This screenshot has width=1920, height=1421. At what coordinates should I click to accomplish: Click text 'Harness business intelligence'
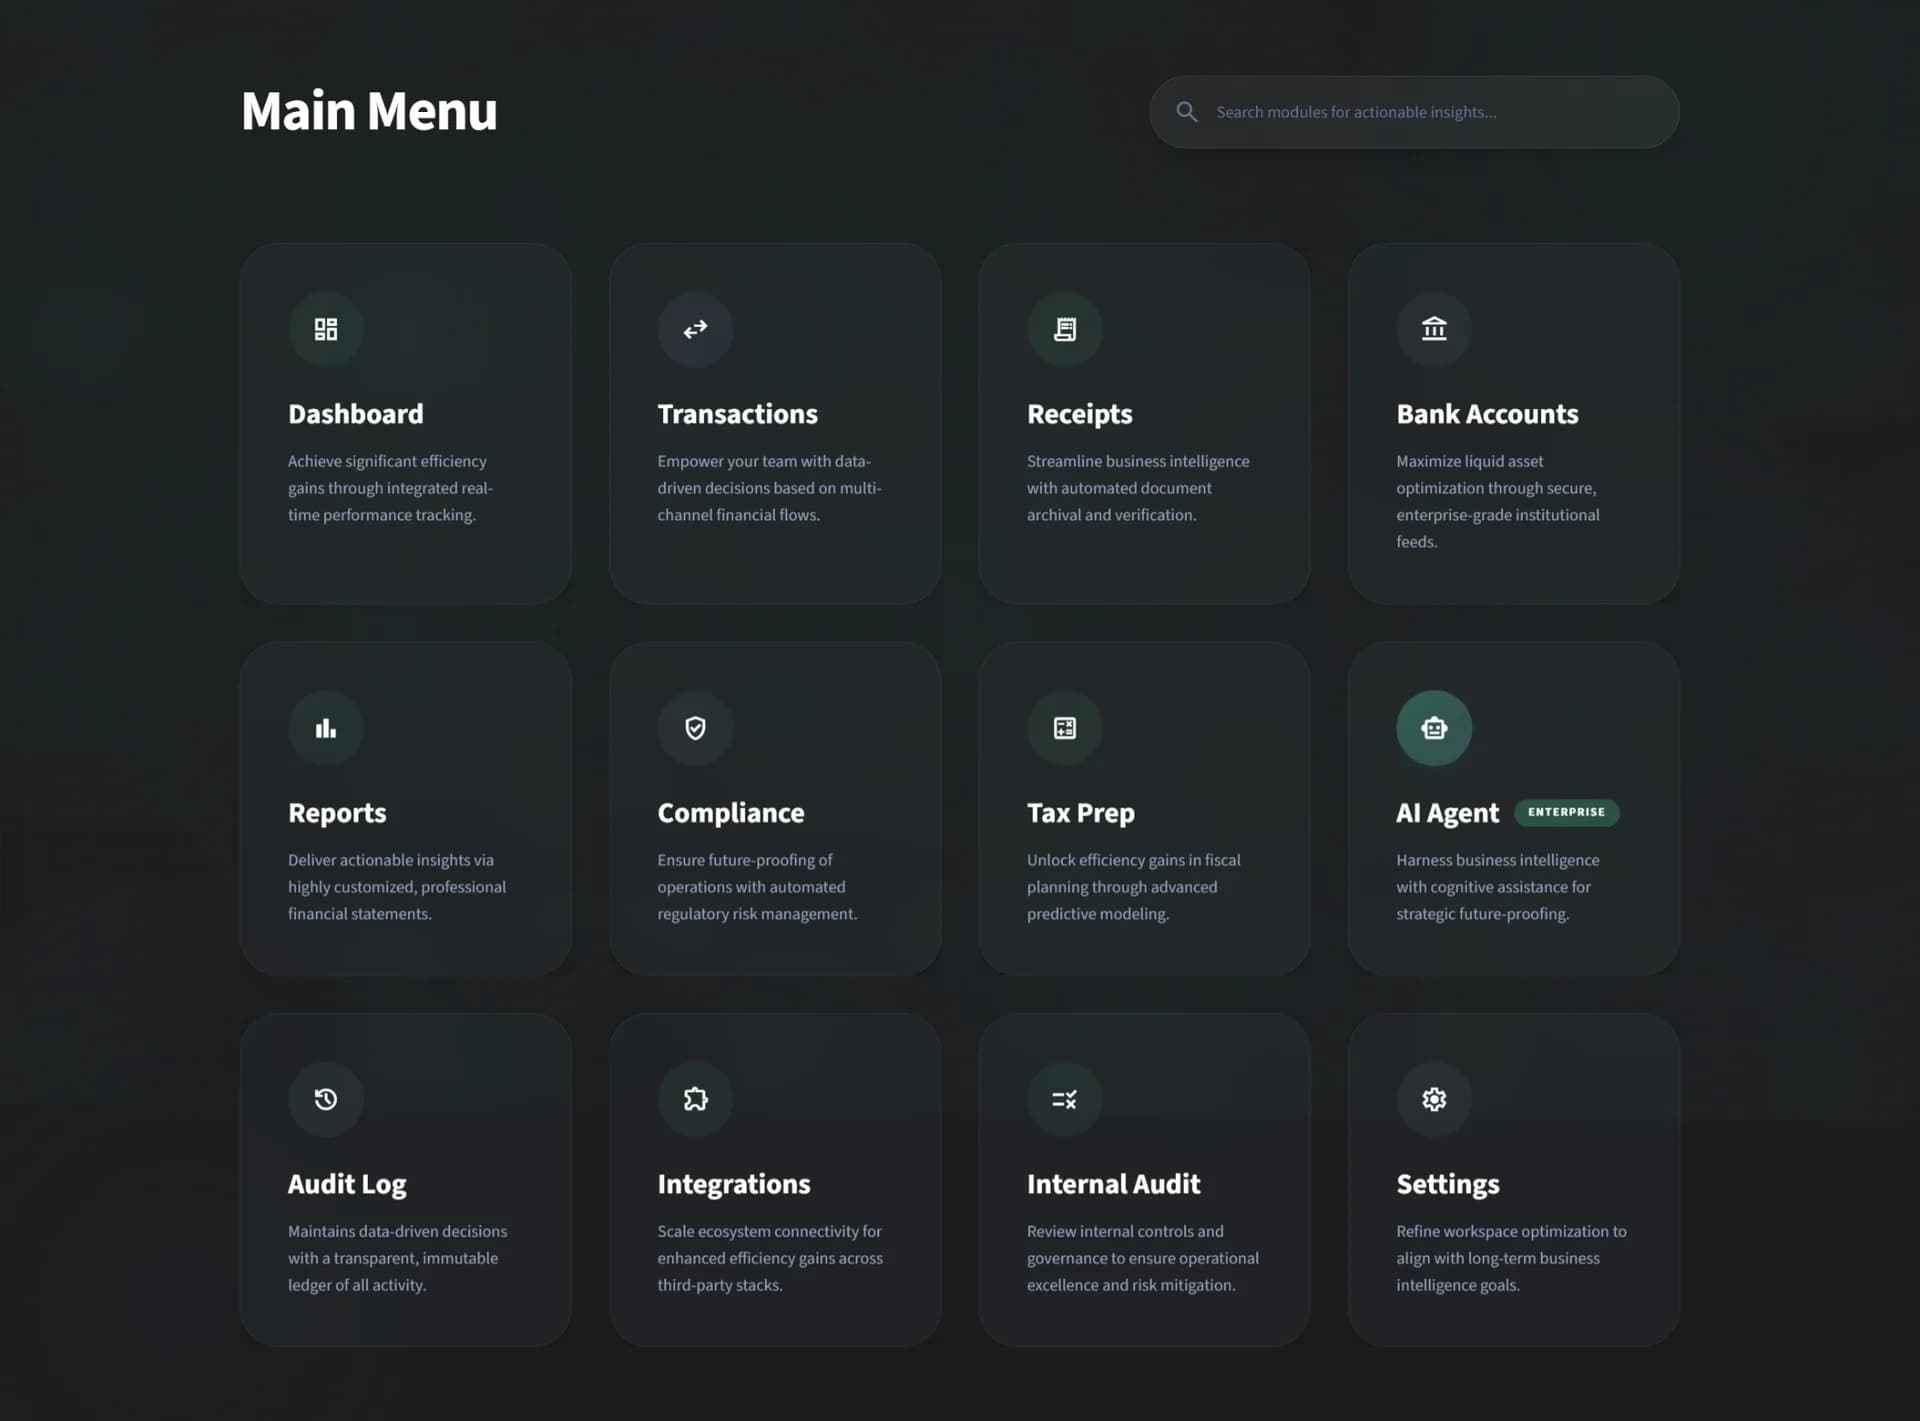1498,860
